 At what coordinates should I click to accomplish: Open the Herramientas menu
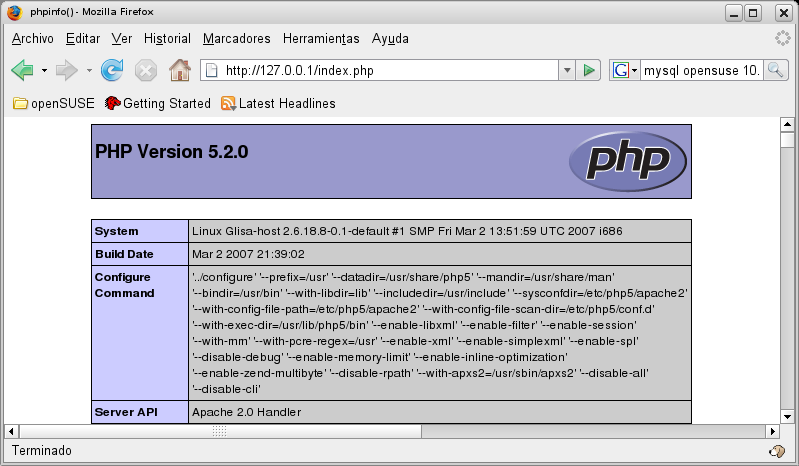point(321,38)
